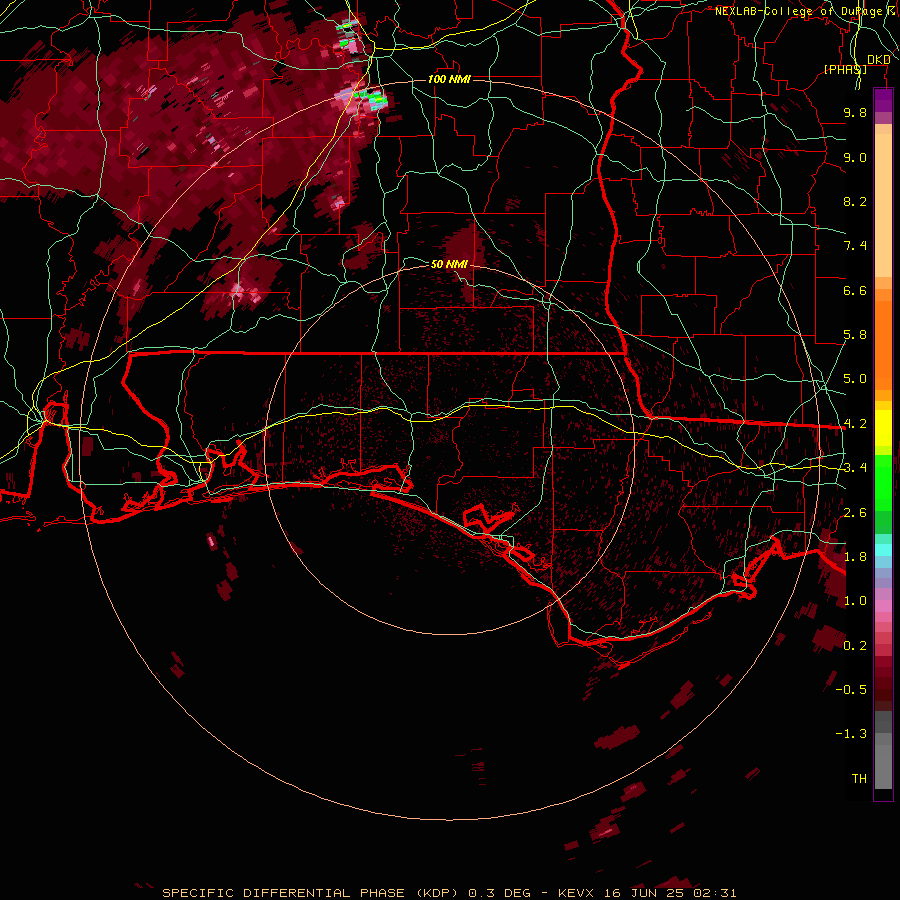Click the 9.0 value on the color scale

pyautogui.click(x=855, y=157)
